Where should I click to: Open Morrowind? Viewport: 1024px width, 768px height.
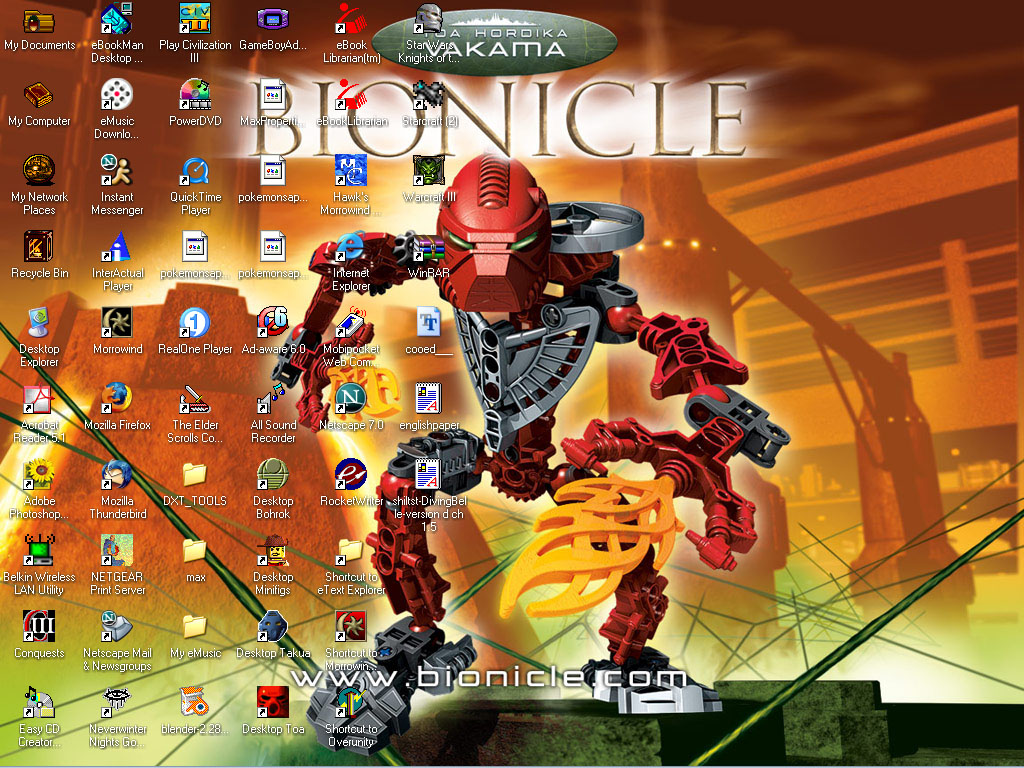[x=117, y=322]
